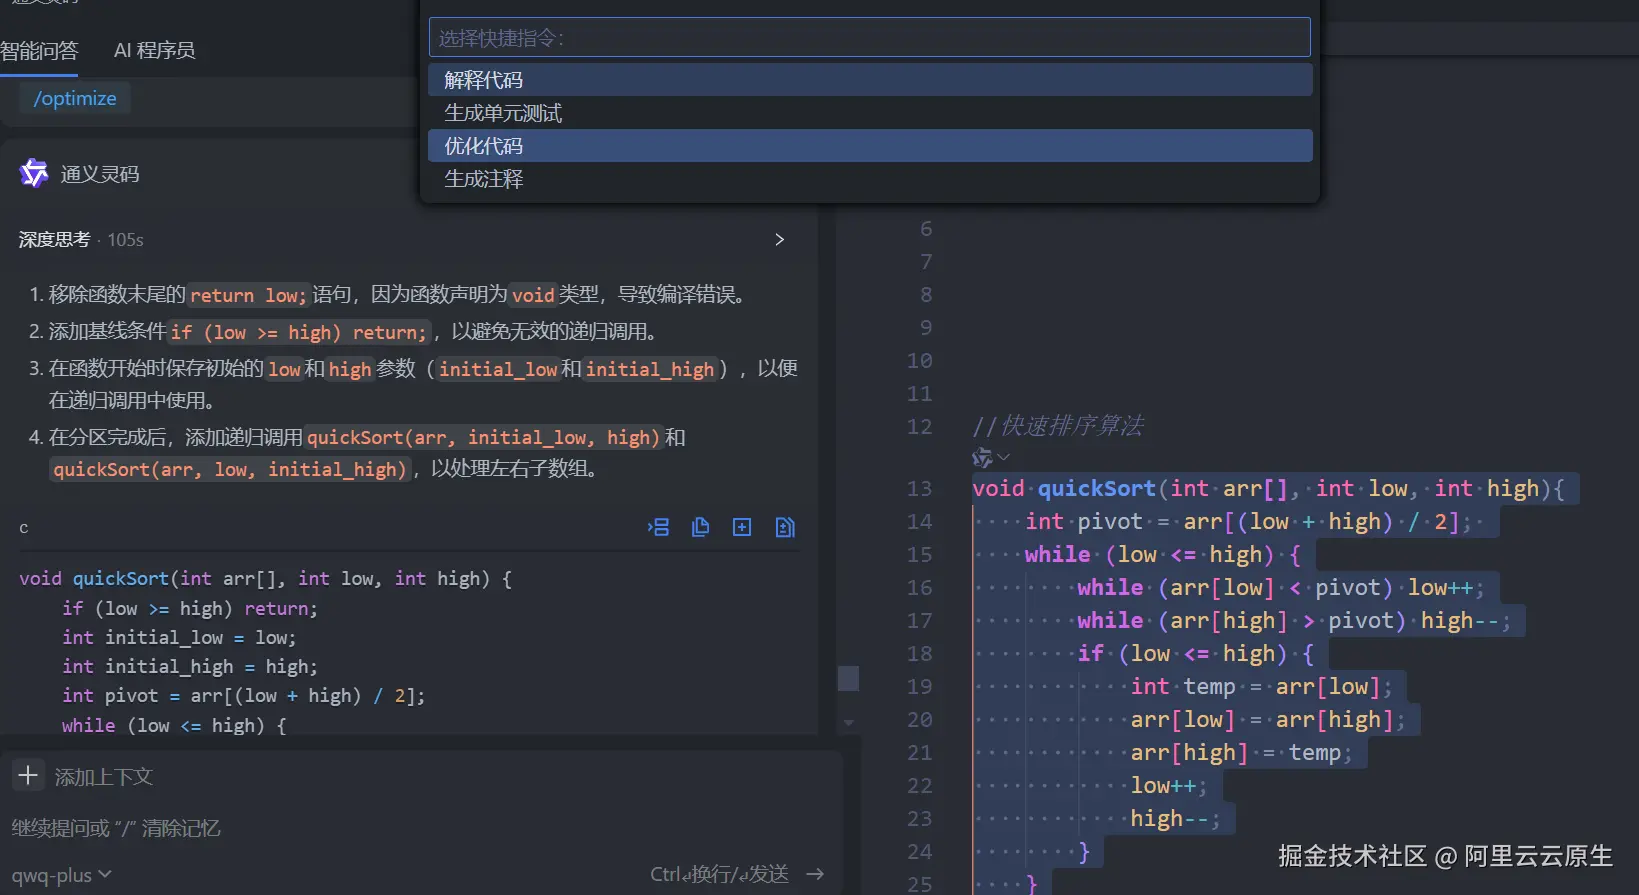Click high--; on editor line 23
1639x895 pixels.
[1175, 819]
